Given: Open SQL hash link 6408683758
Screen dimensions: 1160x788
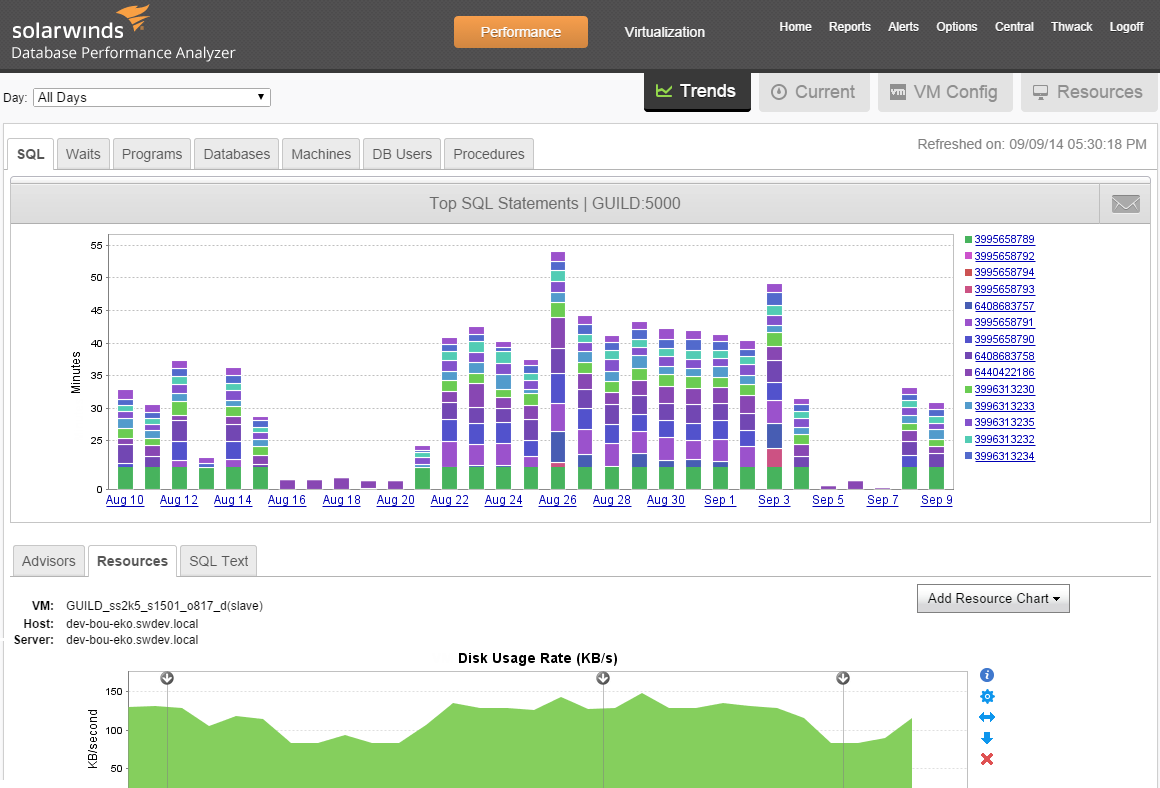Looking at the screenshot, I should (1004, 356).
